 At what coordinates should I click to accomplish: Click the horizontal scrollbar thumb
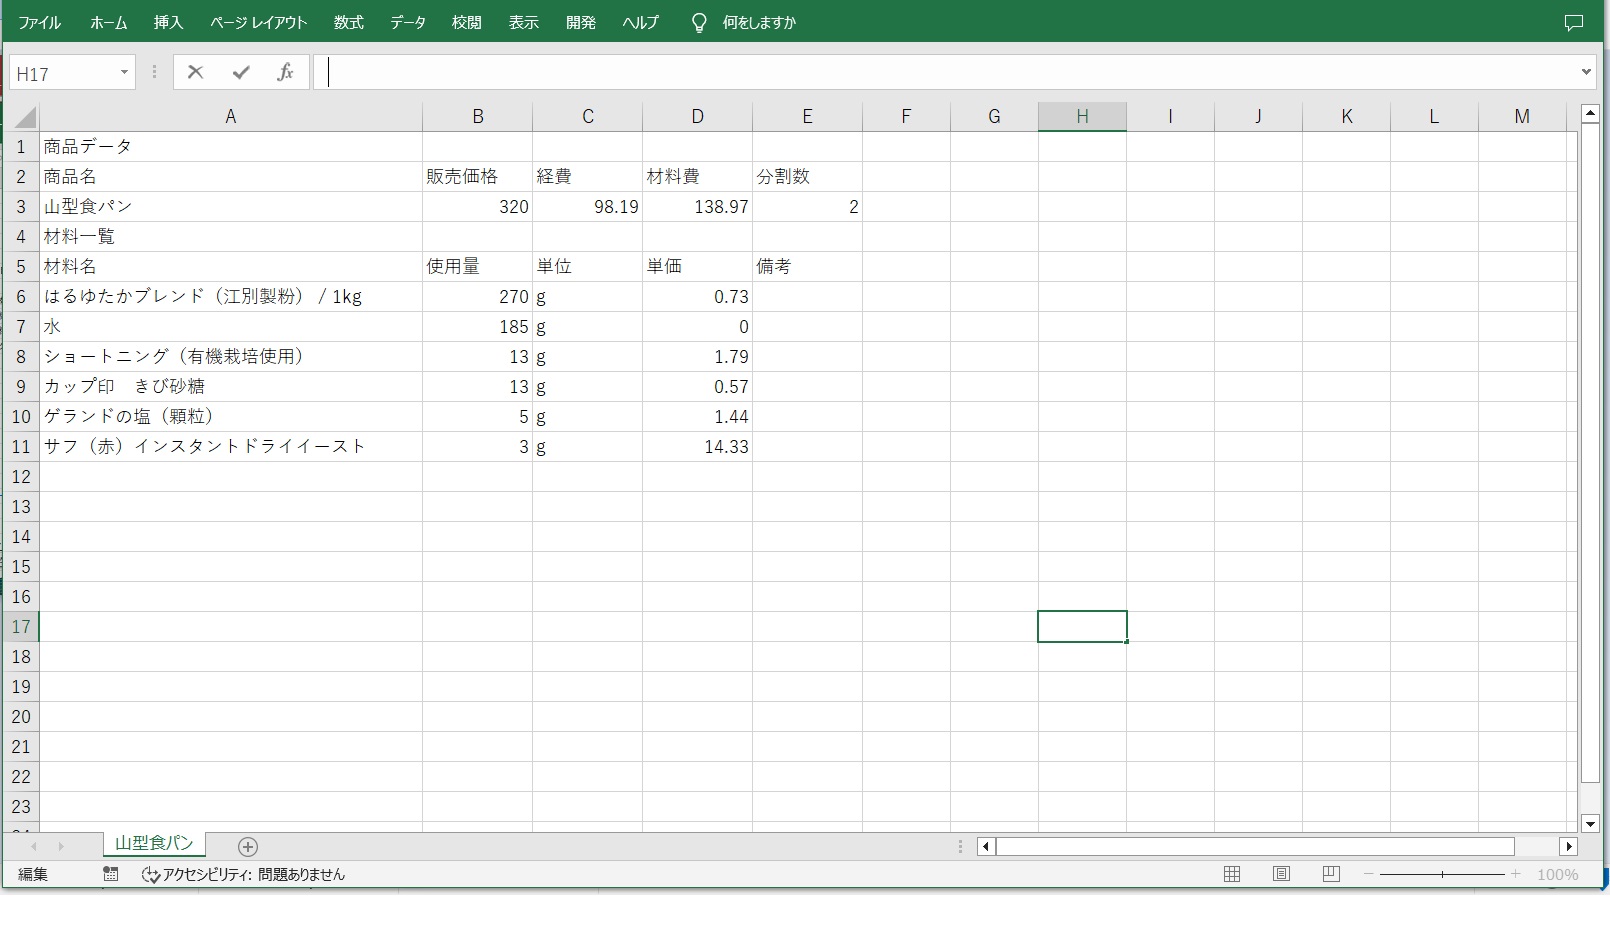click(1255, 847)
